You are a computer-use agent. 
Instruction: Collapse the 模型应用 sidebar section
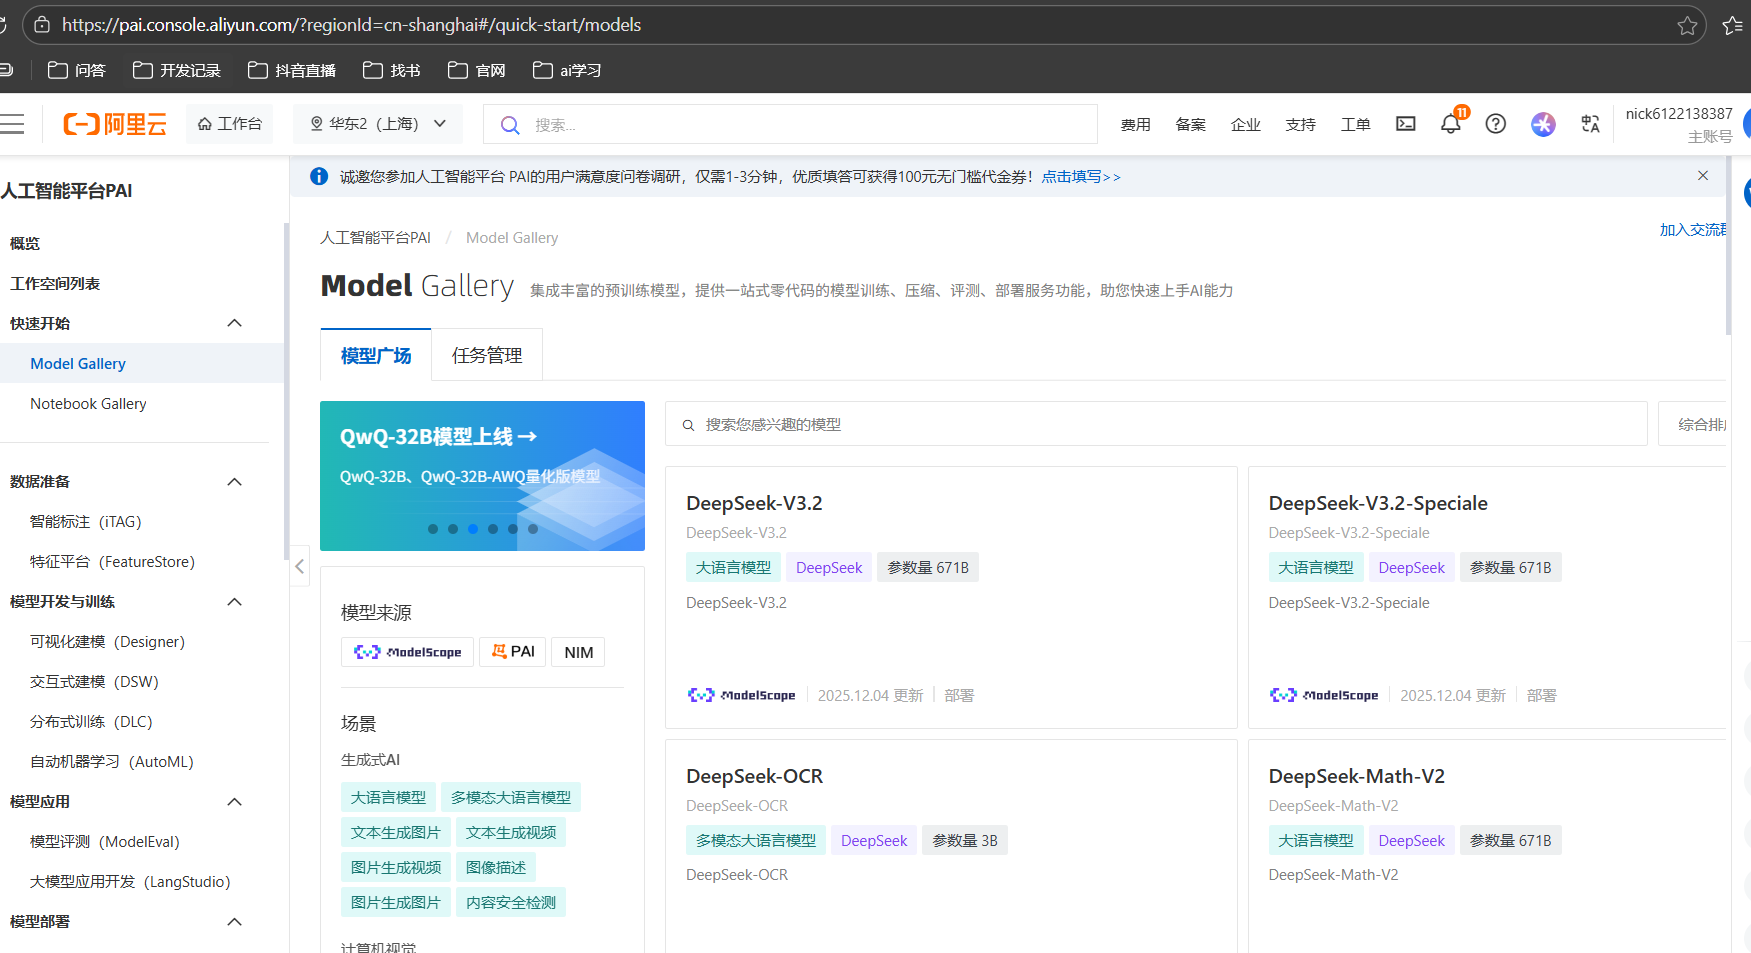pos(235,802)
